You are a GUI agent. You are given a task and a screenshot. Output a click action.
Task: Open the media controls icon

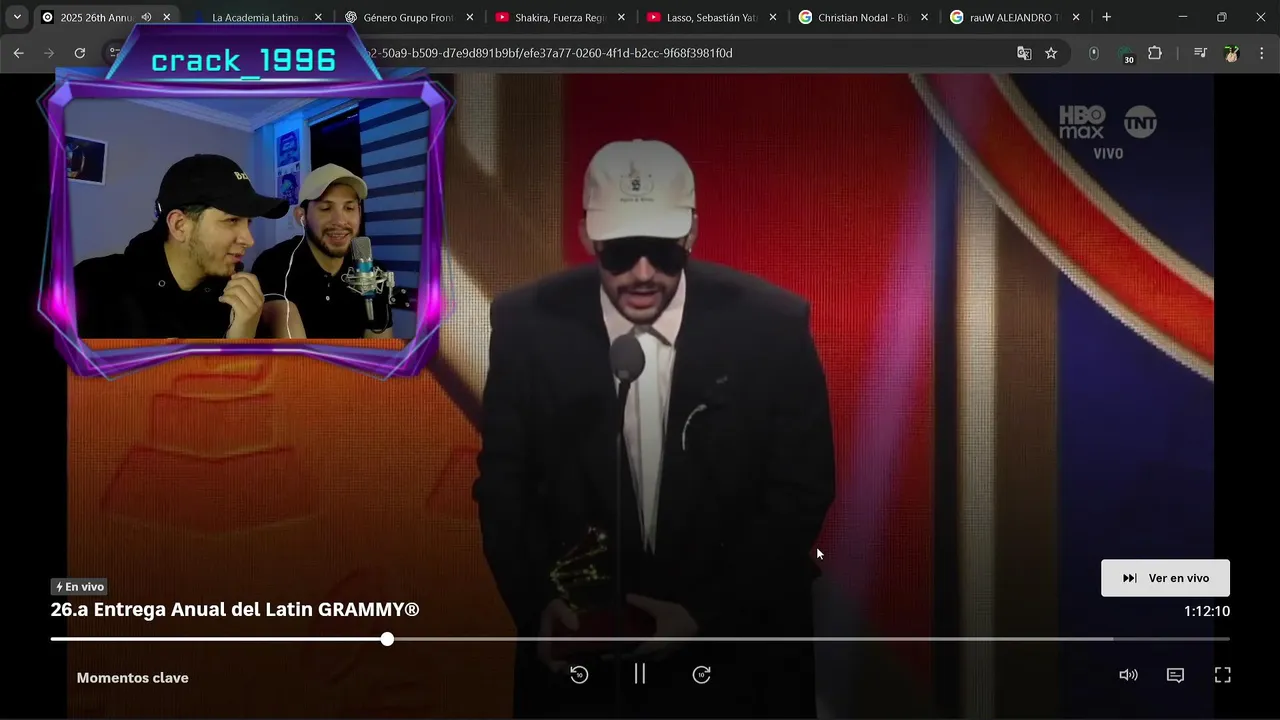(1201, 53)
